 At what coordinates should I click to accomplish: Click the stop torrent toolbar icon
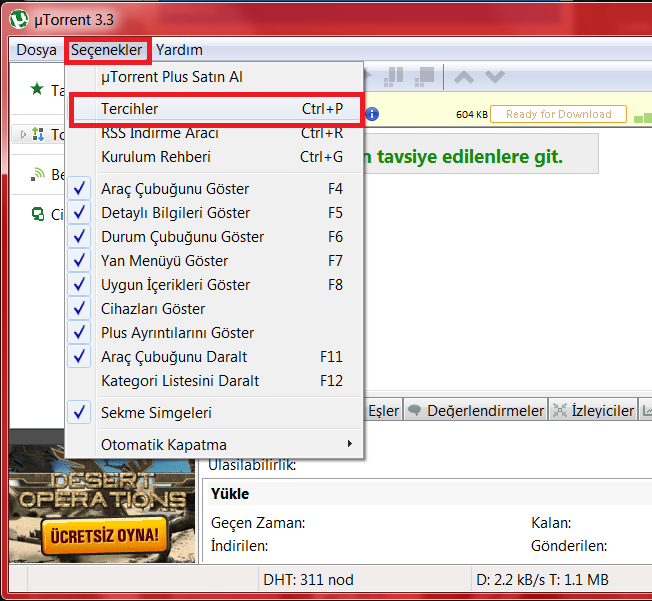pos(425,77)
